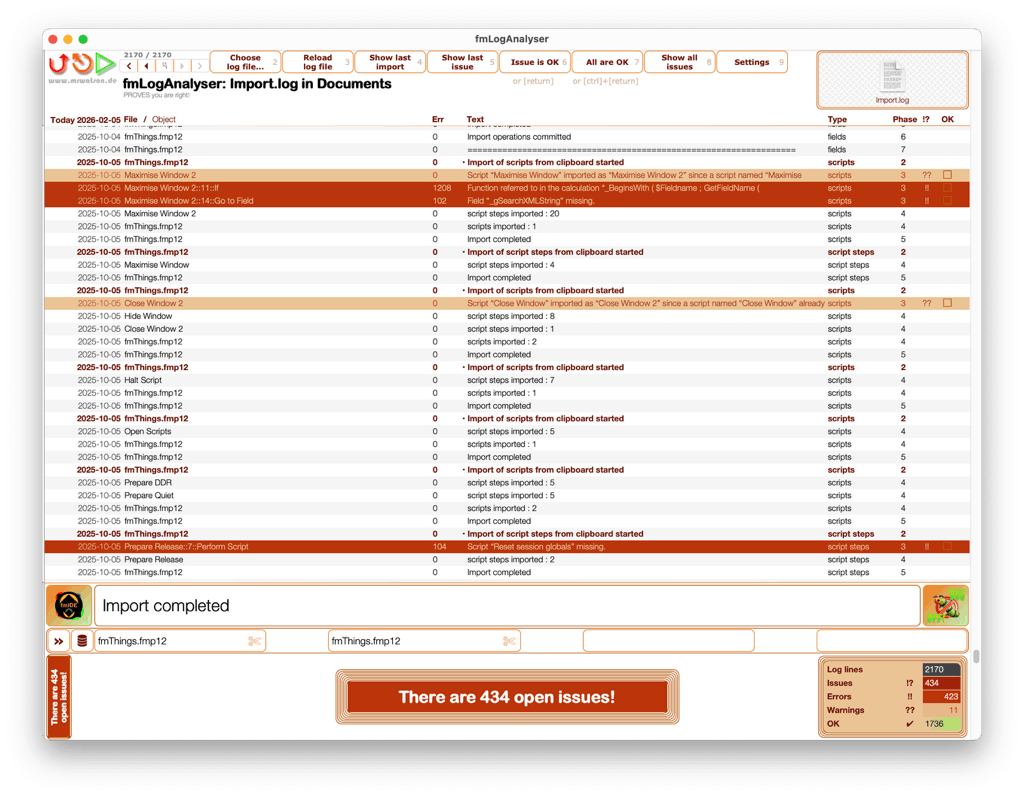Expand panel with the double-chevron button

60,640
